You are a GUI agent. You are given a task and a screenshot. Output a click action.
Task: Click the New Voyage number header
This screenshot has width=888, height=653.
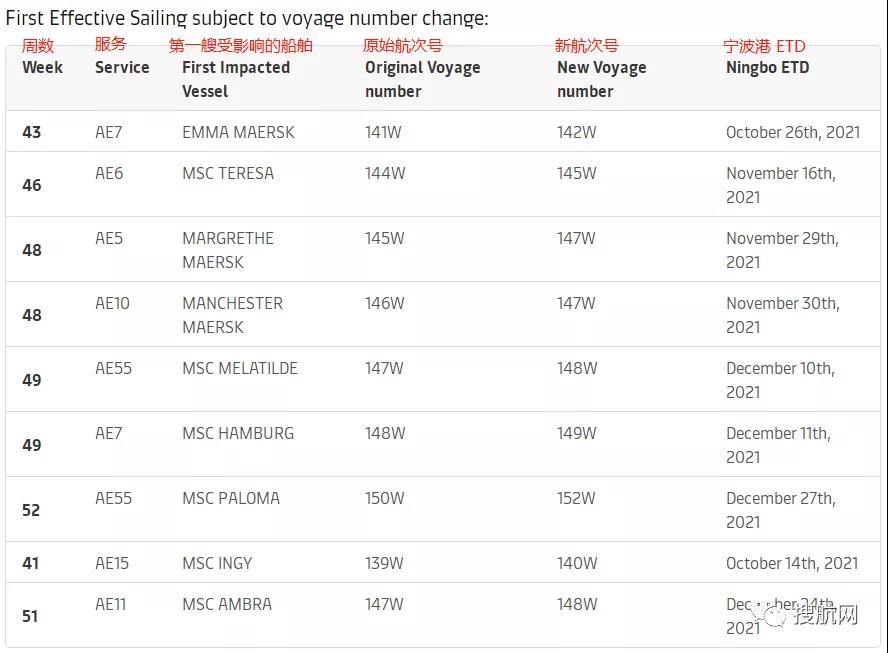pos(601,79)
